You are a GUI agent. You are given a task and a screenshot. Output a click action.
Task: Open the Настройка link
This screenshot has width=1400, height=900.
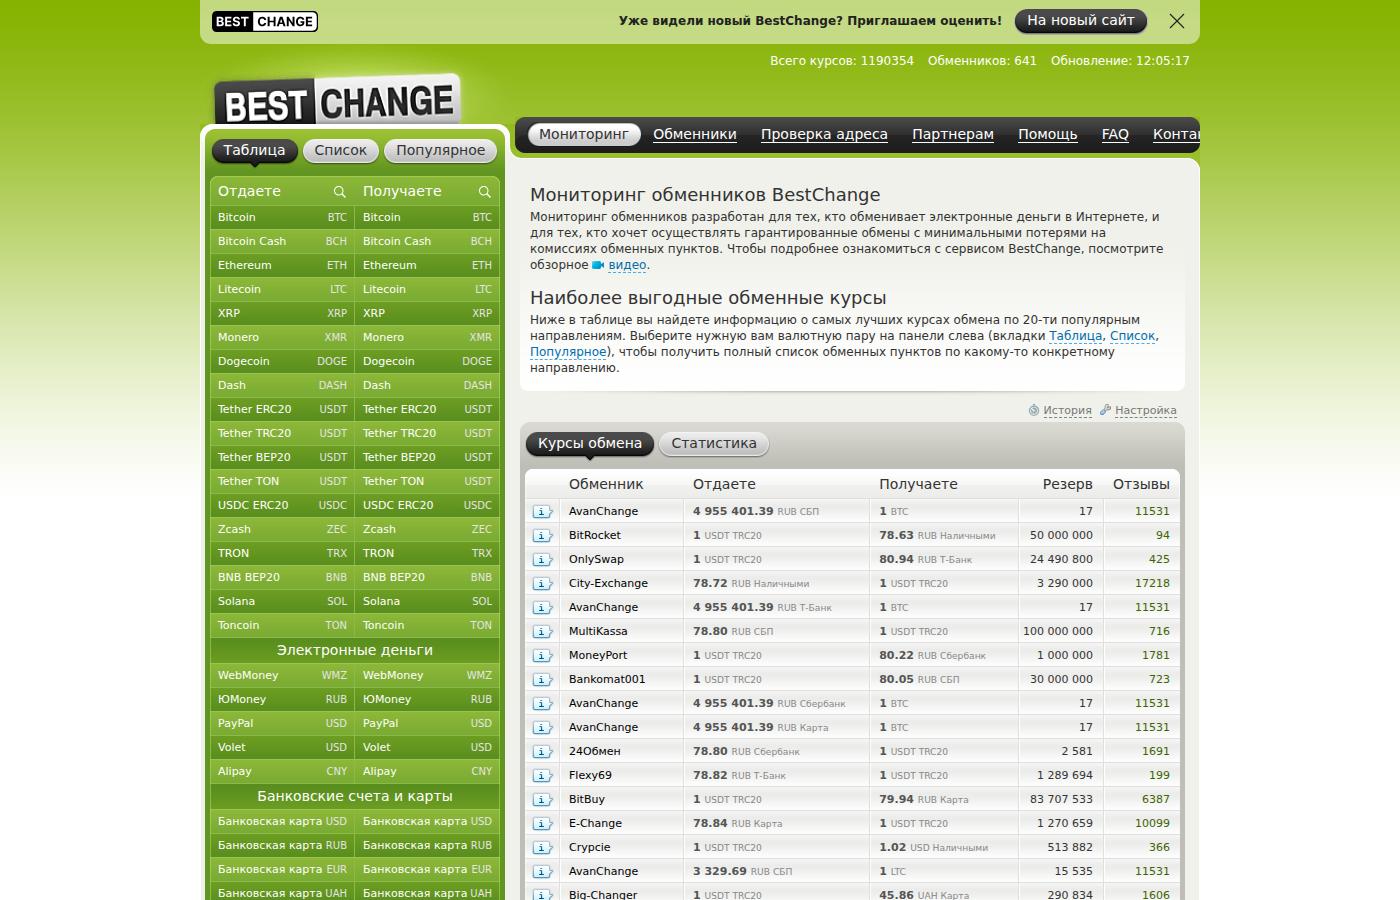tap(1146, 410)
